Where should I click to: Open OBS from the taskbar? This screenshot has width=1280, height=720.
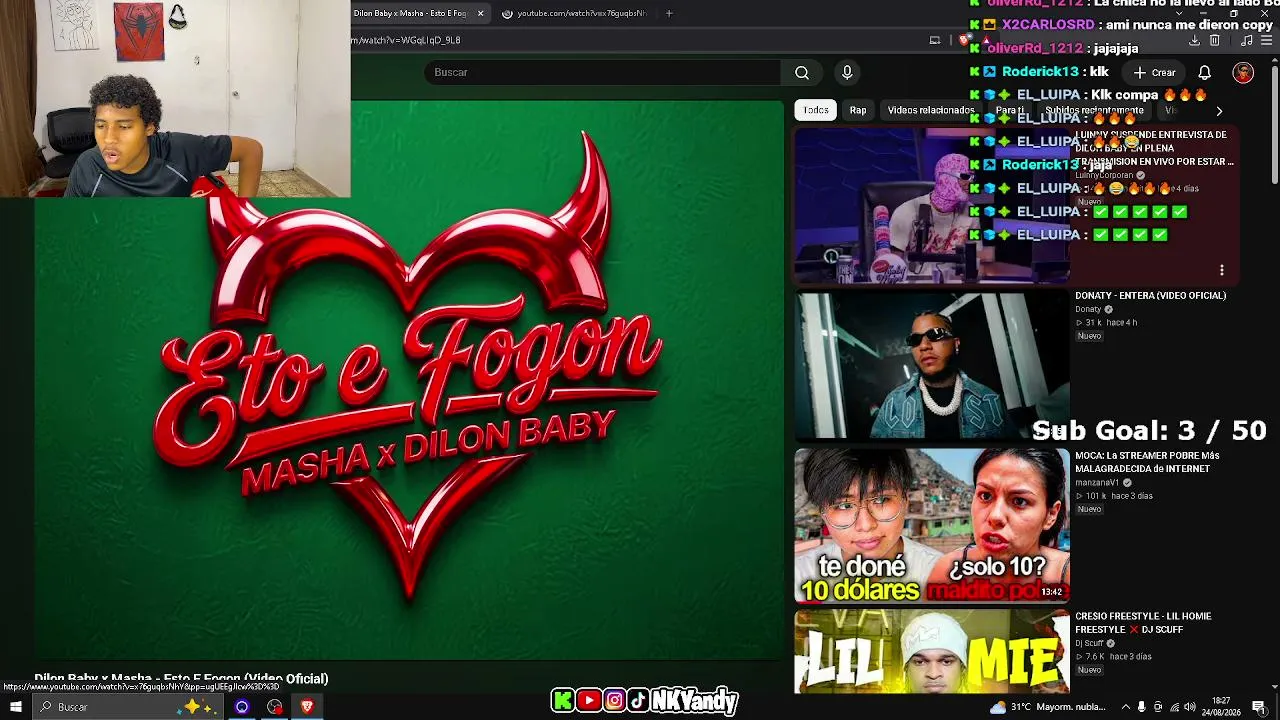[x=275, y=707]
